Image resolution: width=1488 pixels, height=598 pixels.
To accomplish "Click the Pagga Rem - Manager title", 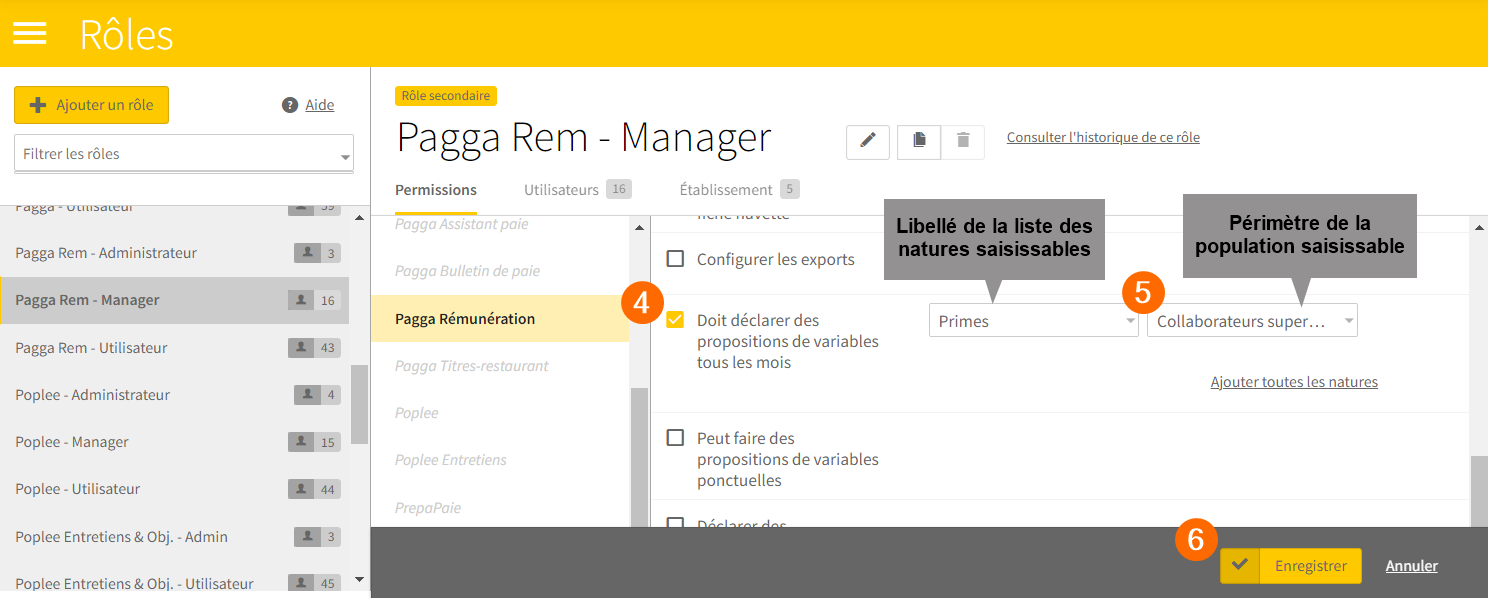I will coord(584,138).
